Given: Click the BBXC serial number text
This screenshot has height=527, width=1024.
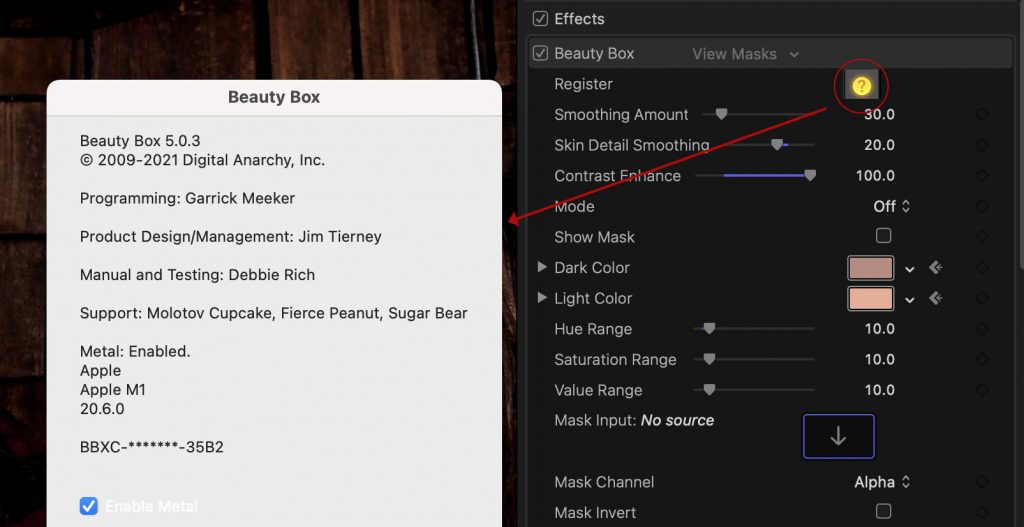Looking at the screenshot, I should 152,447.
